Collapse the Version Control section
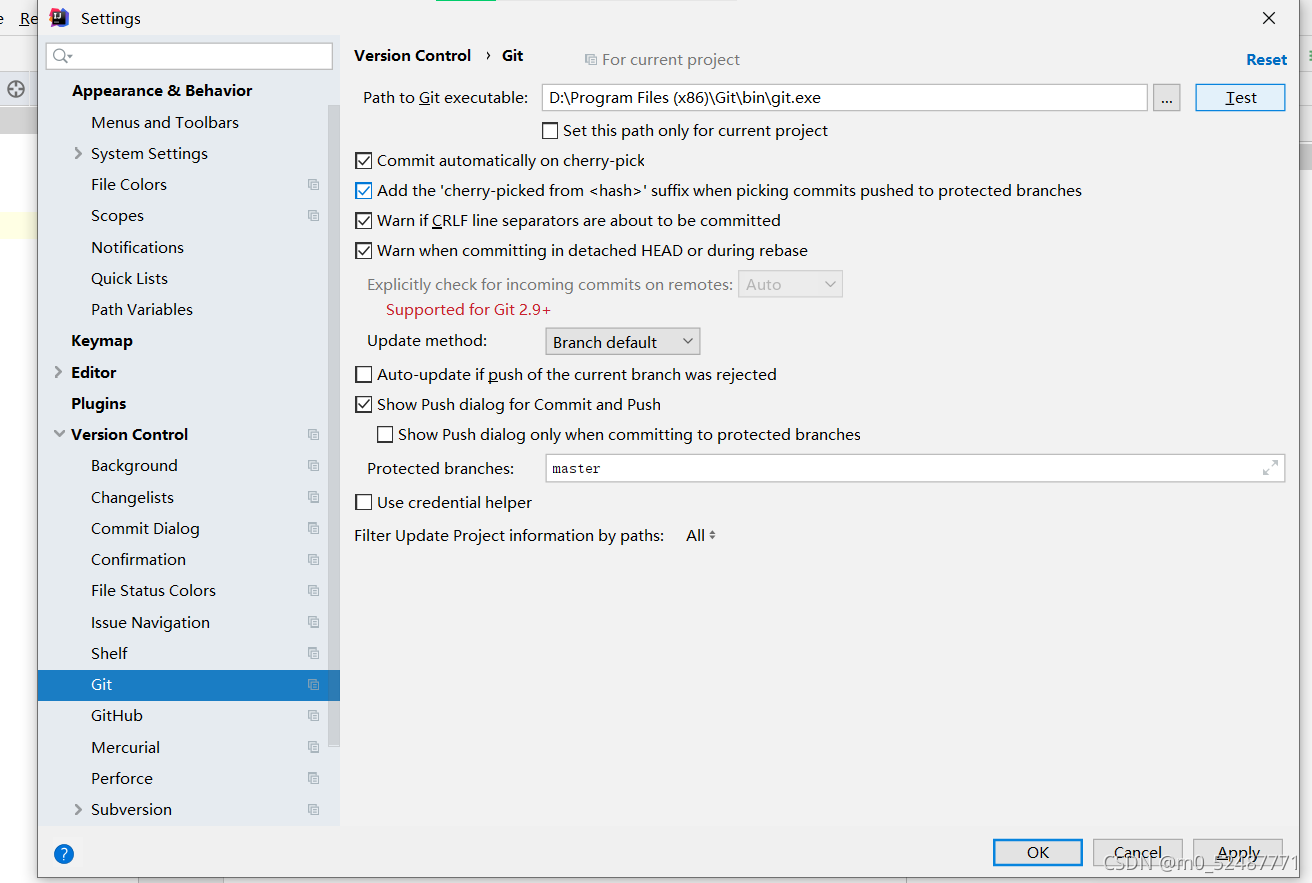The width and height of the screenshot is (1312, 883). [58, 434]
